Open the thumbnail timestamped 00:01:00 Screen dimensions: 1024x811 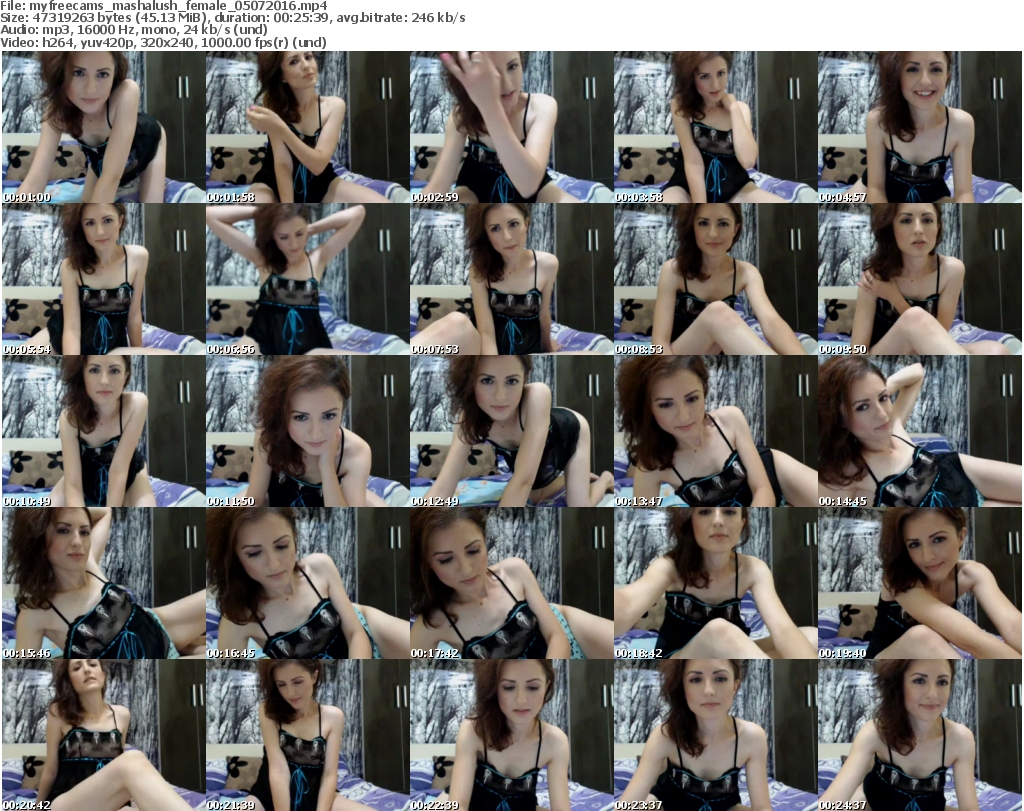[104, 127]
